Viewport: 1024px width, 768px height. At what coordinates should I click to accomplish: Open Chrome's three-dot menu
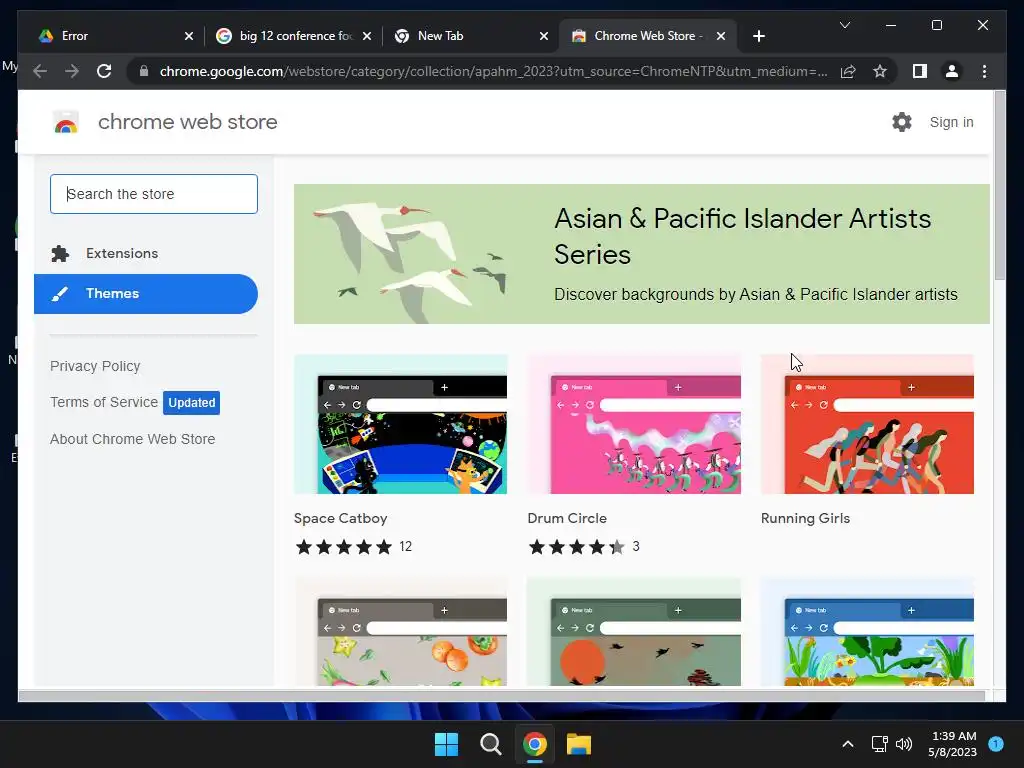pyautogui.click(x=984, y=71)
